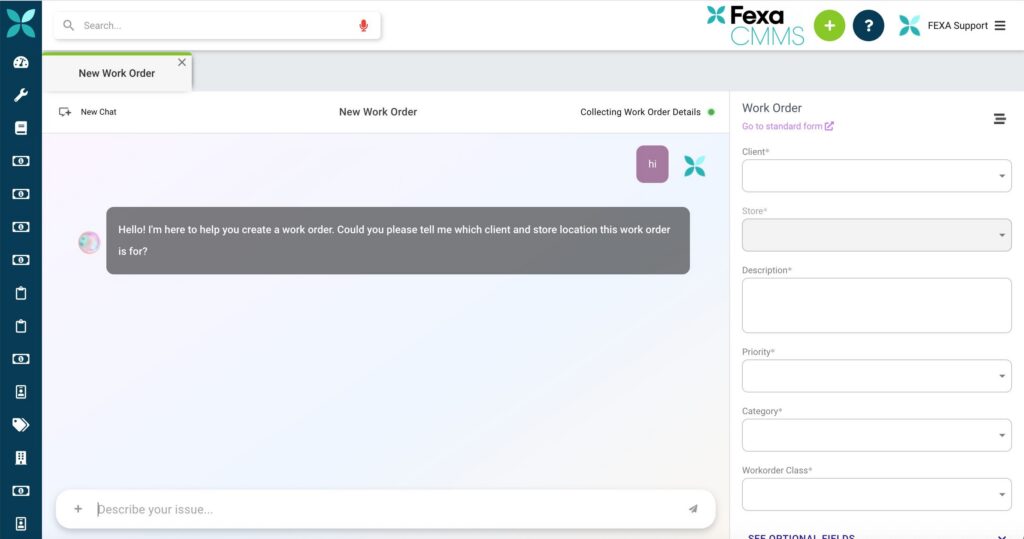The image size is (1024, 539).
Task: Click the microphone icon in search bar
Action: [x=363, y=25]
